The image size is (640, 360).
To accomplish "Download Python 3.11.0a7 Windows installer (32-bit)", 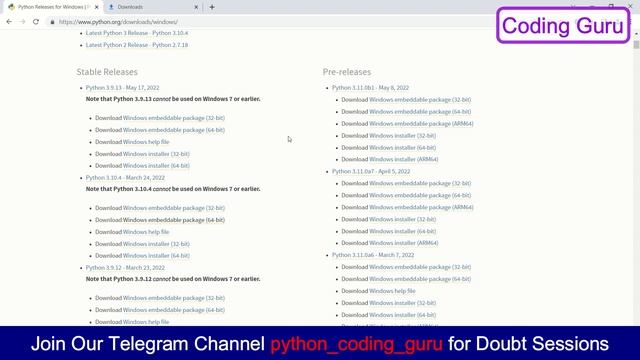I will coord(402,220).
